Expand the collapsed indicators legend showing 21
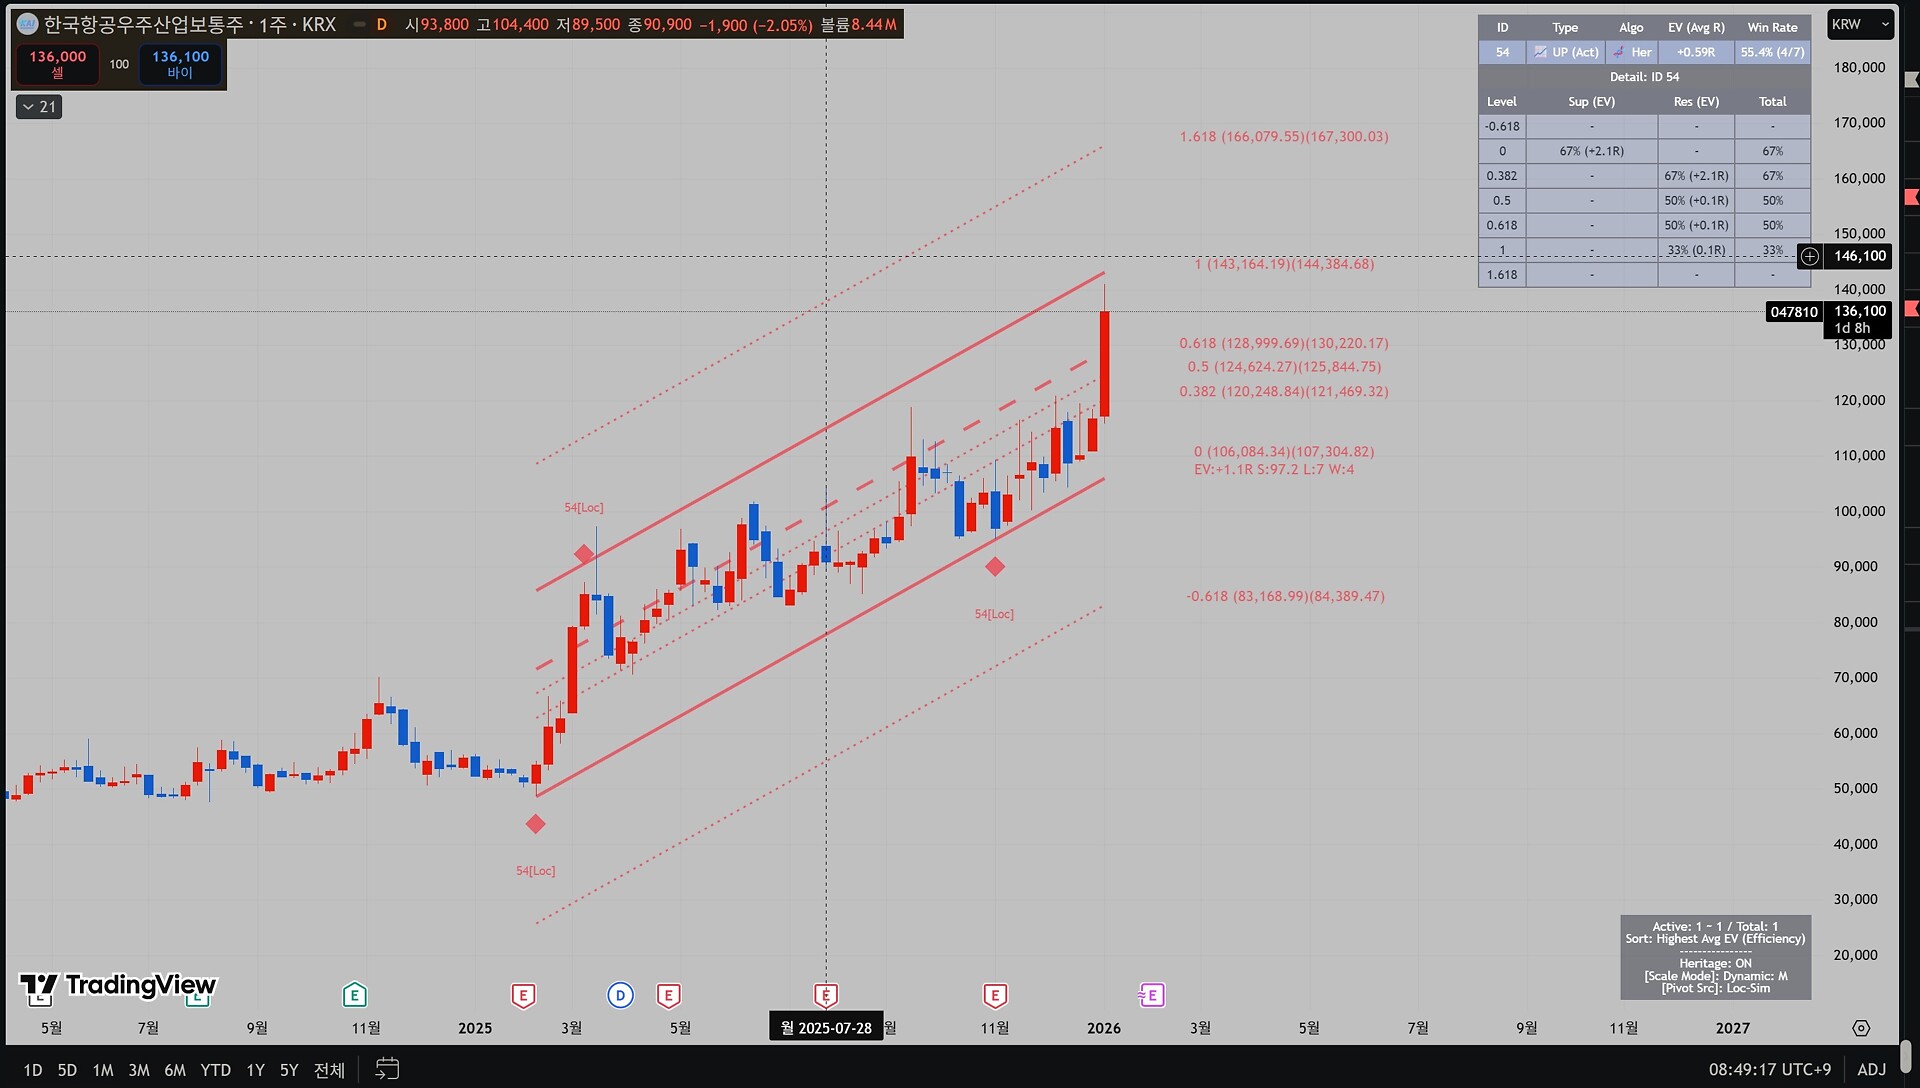 click(x=39, y=106)
